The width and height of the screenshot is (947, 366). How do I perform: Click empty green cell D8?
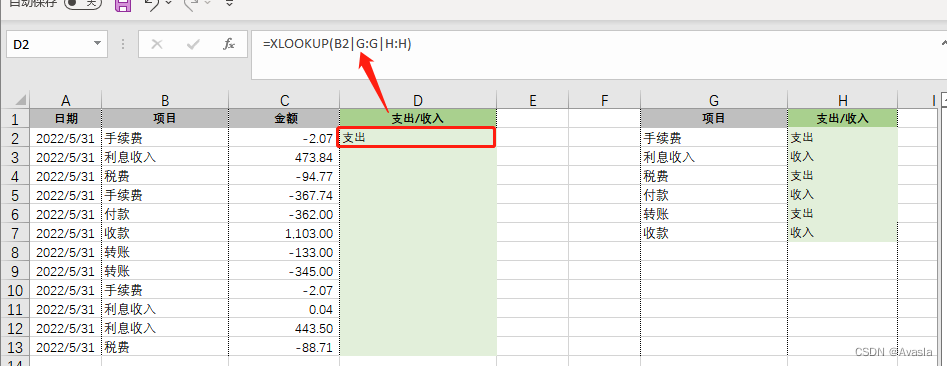click(418, 252)
